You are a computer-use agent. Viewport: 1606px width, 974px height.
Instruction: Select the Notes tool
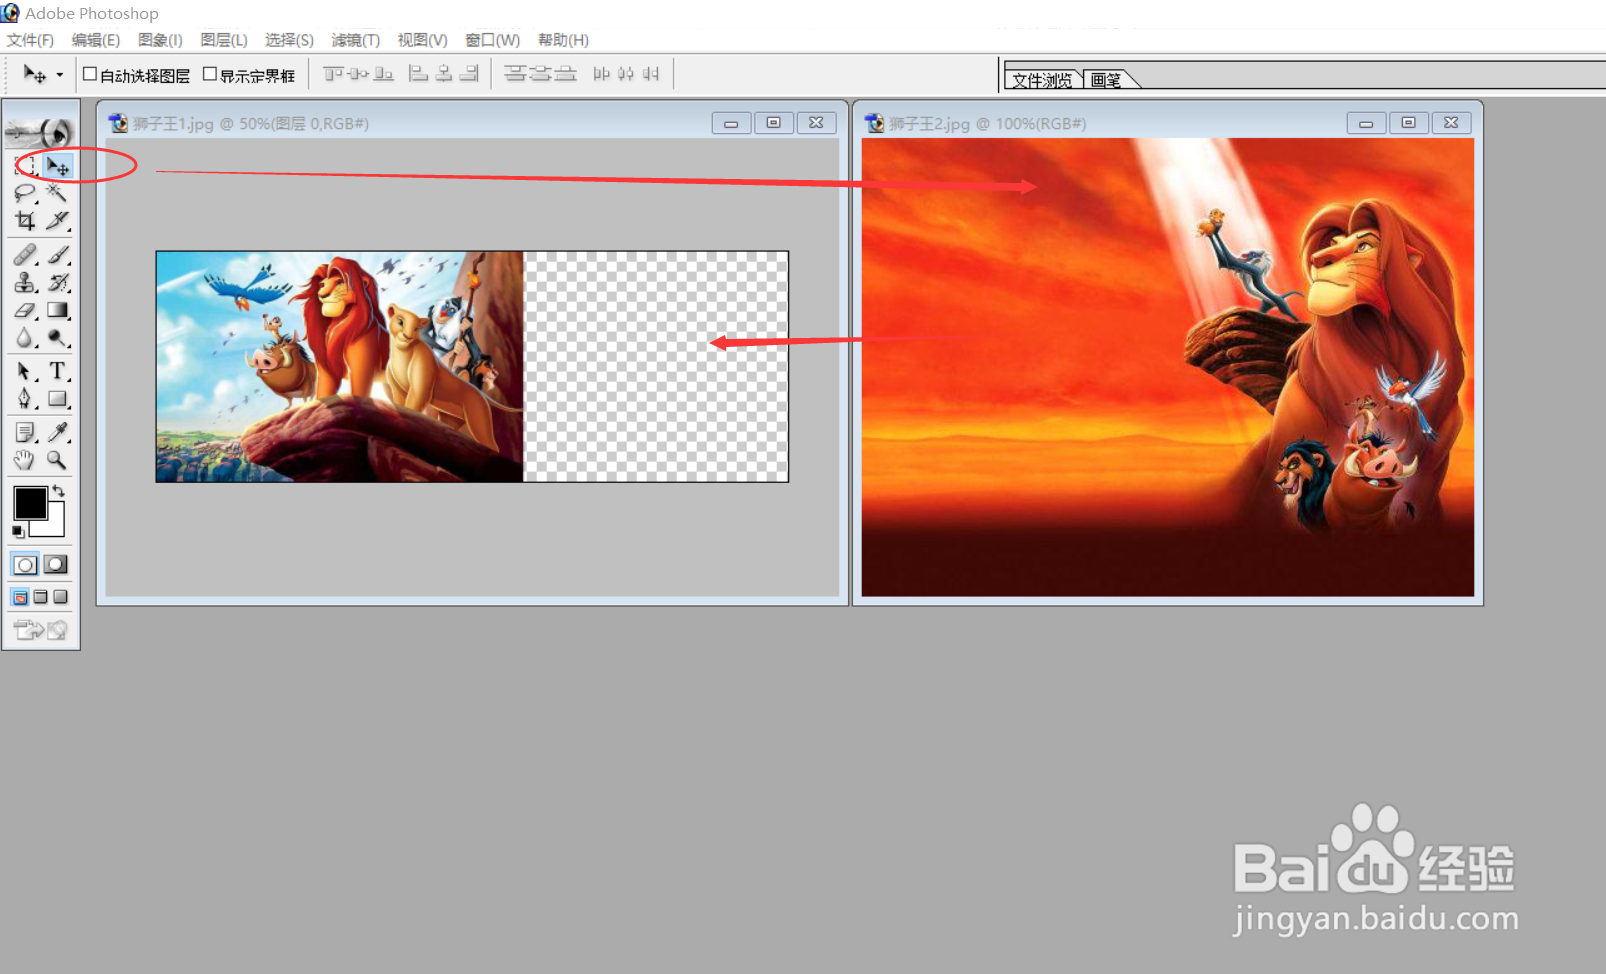pos(26,432)
